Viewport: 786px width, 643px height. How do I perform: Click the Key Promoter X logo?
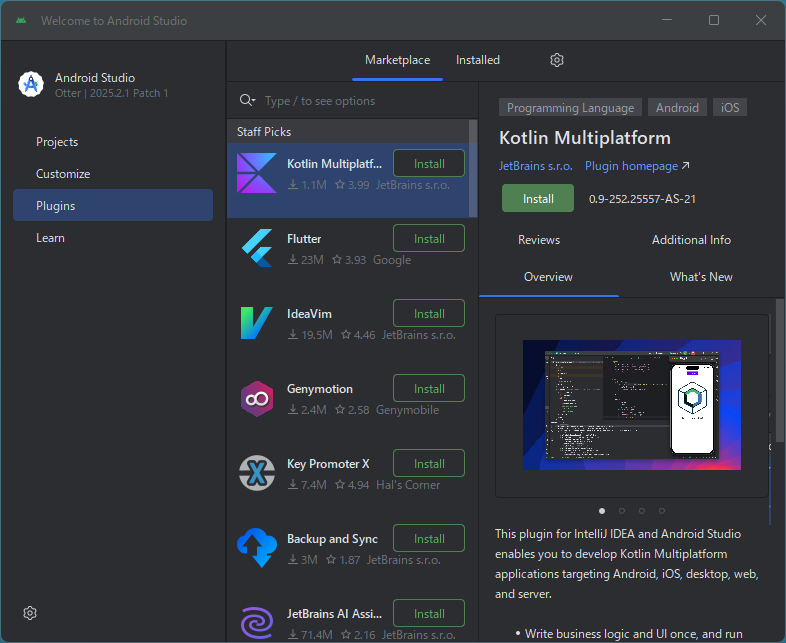point(257,473)
